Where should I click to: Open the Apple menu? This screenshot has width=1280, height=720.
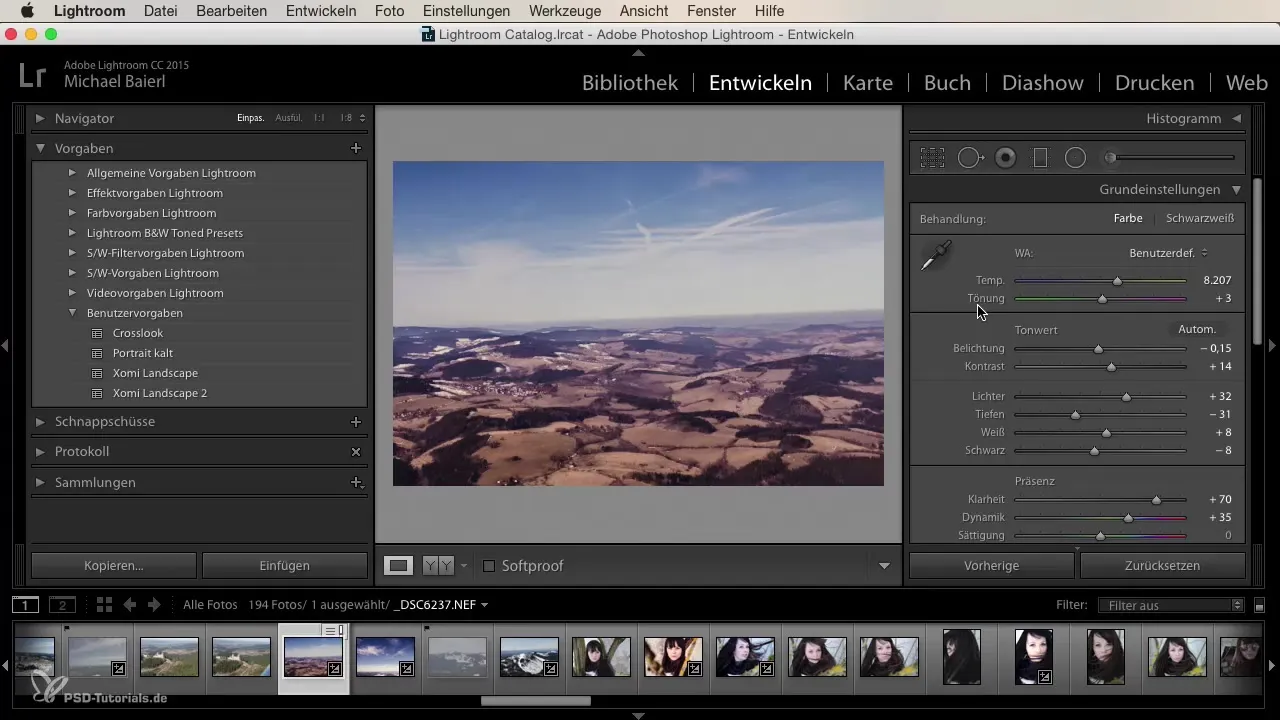(x=27, y=11)
